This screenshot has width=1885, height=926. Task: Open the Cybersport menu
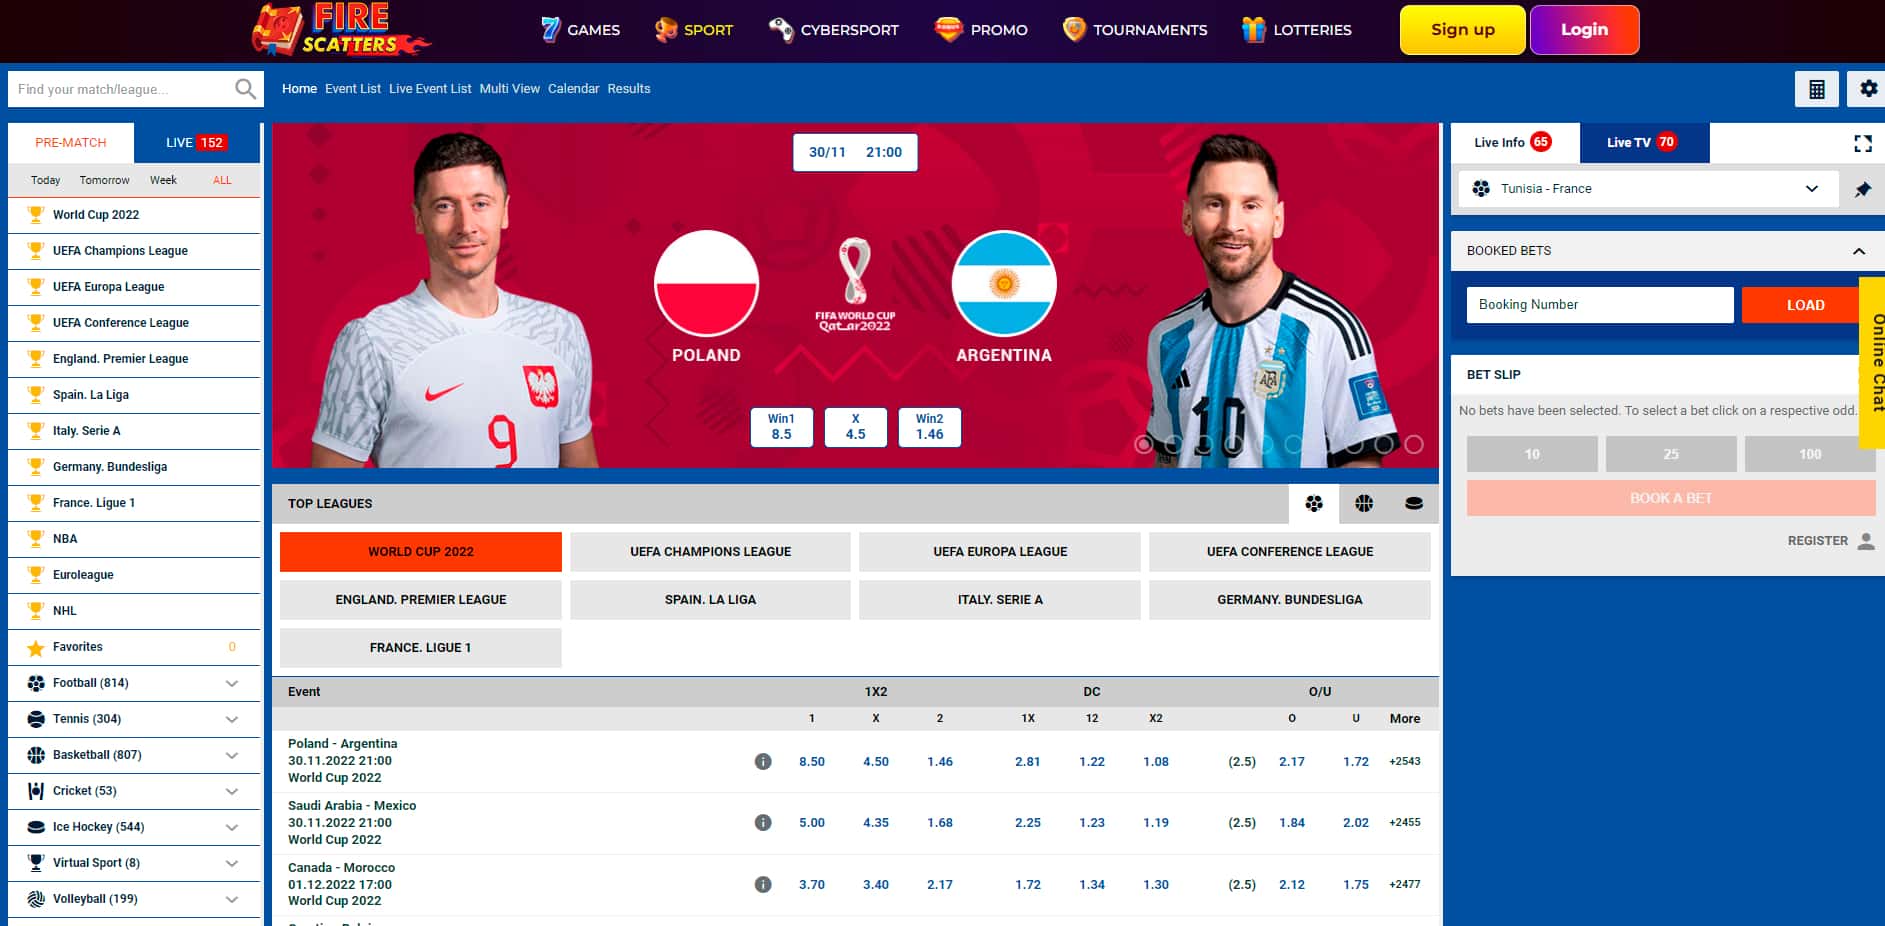(834, 30)
